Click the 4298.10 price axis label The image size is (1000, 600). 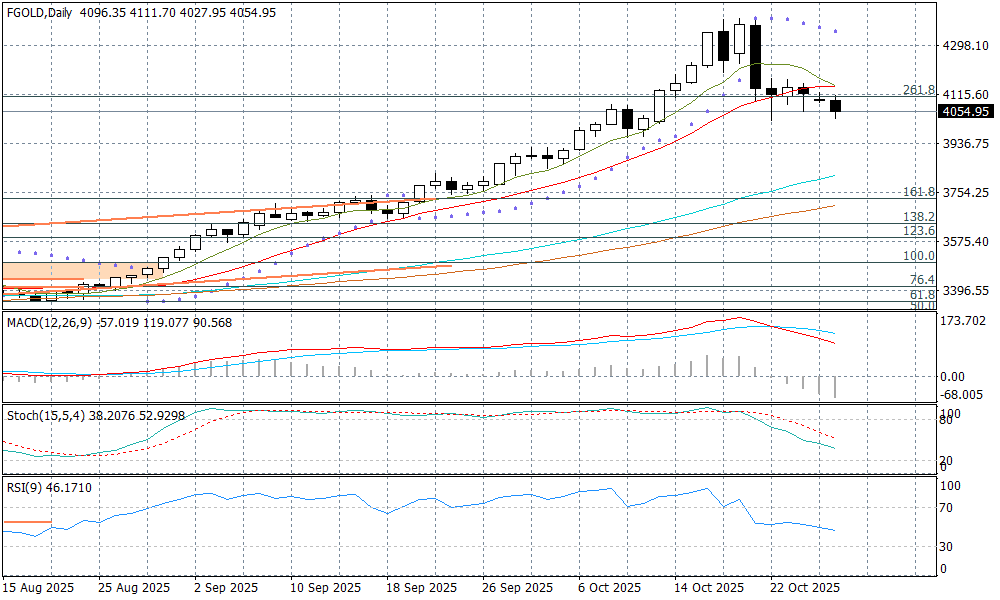point(966,46)
